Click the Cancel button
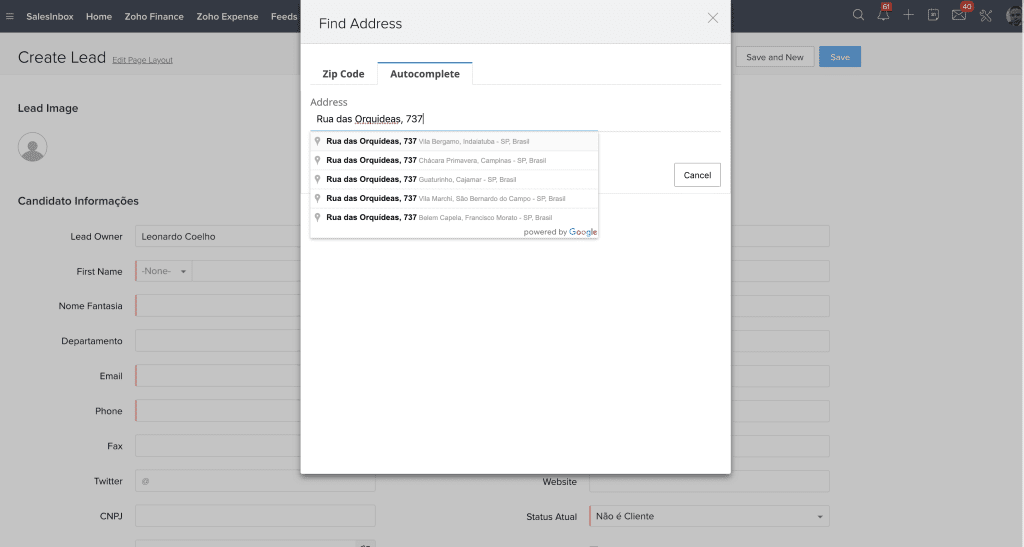This screenshot has height=547, width=1024. [x=697, y=175]
